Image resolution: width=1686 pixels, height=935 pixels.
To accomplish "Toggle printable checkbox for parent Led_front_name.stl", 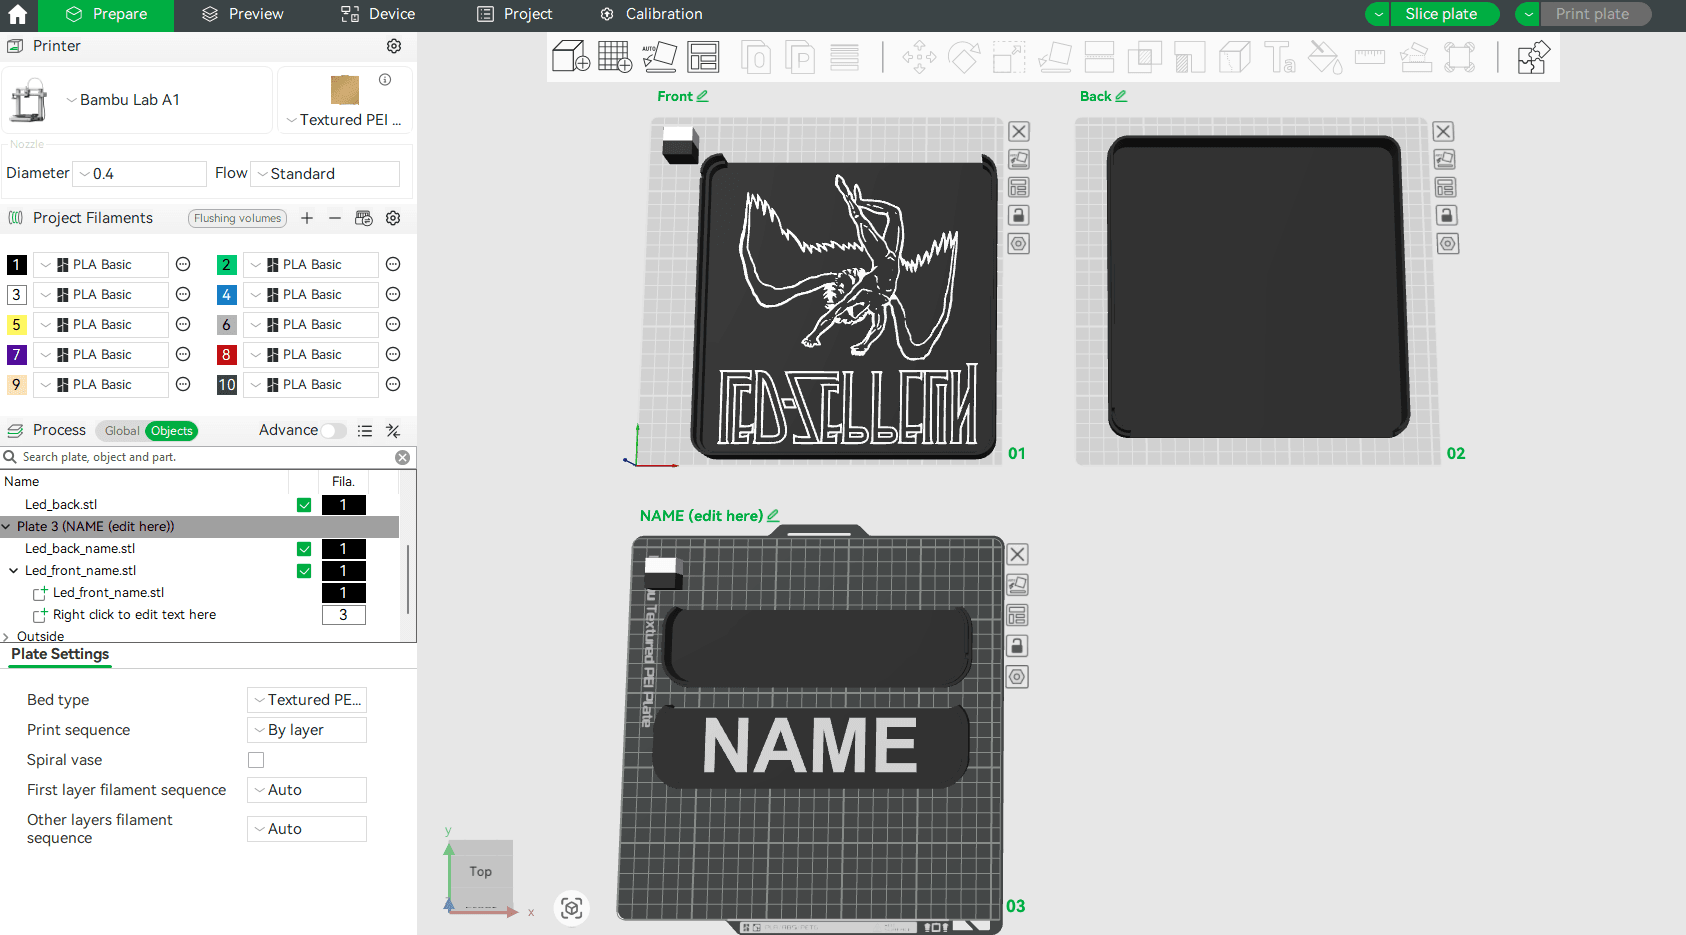I will 304,571.
